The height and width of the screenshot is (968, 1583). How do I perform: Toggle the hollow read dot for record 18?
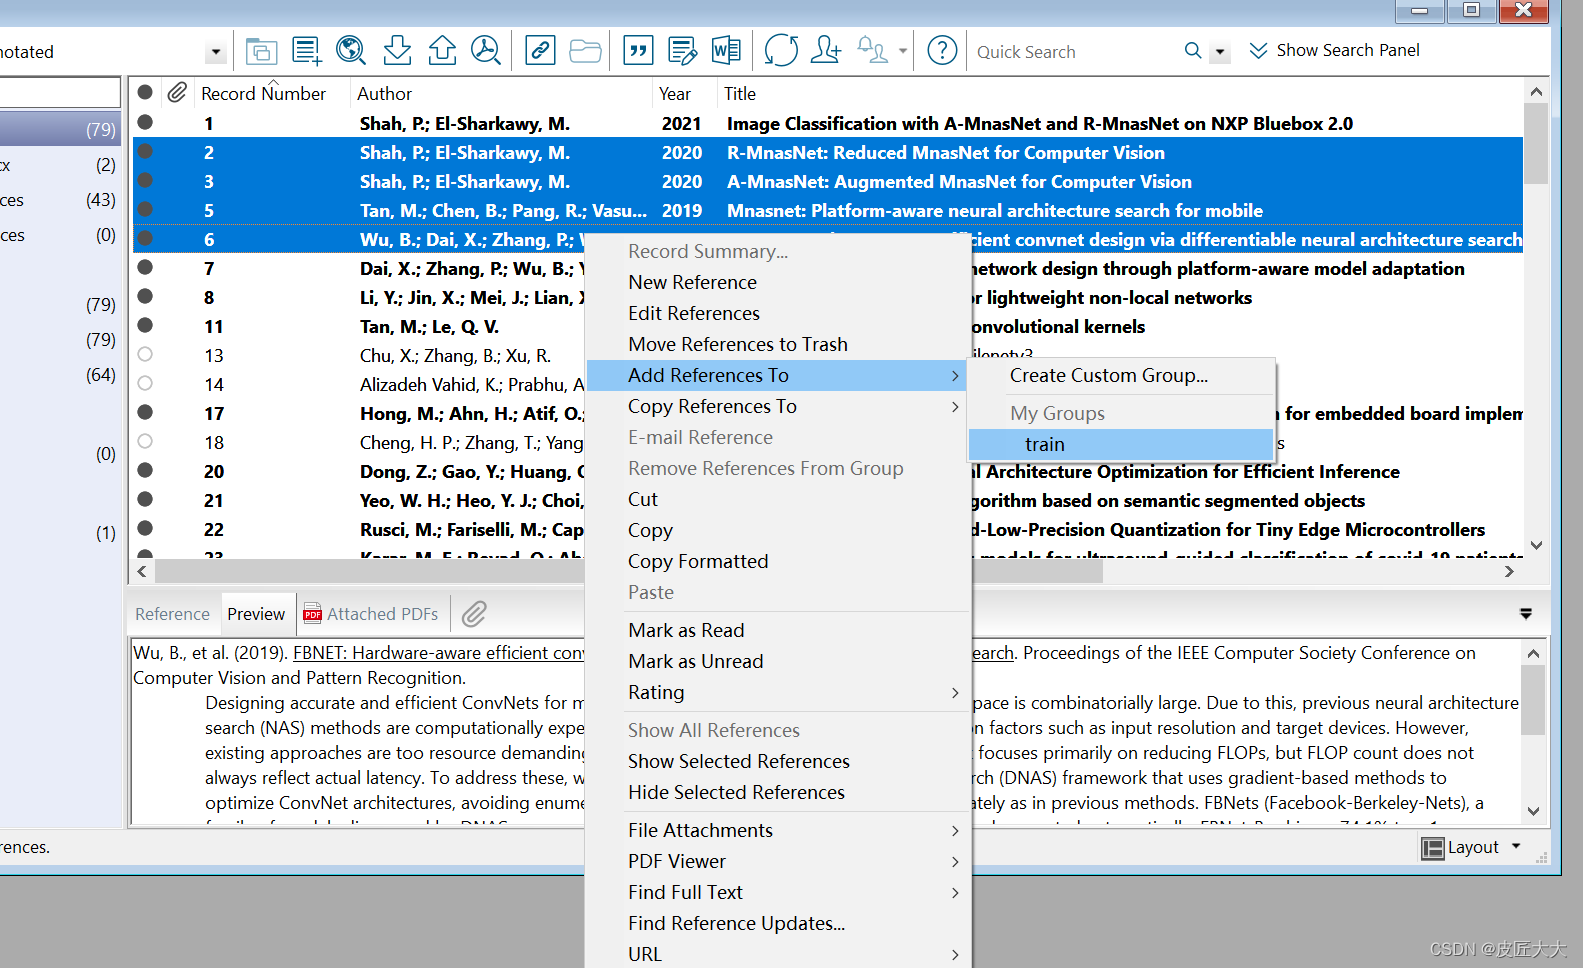[x=145, y=441]
